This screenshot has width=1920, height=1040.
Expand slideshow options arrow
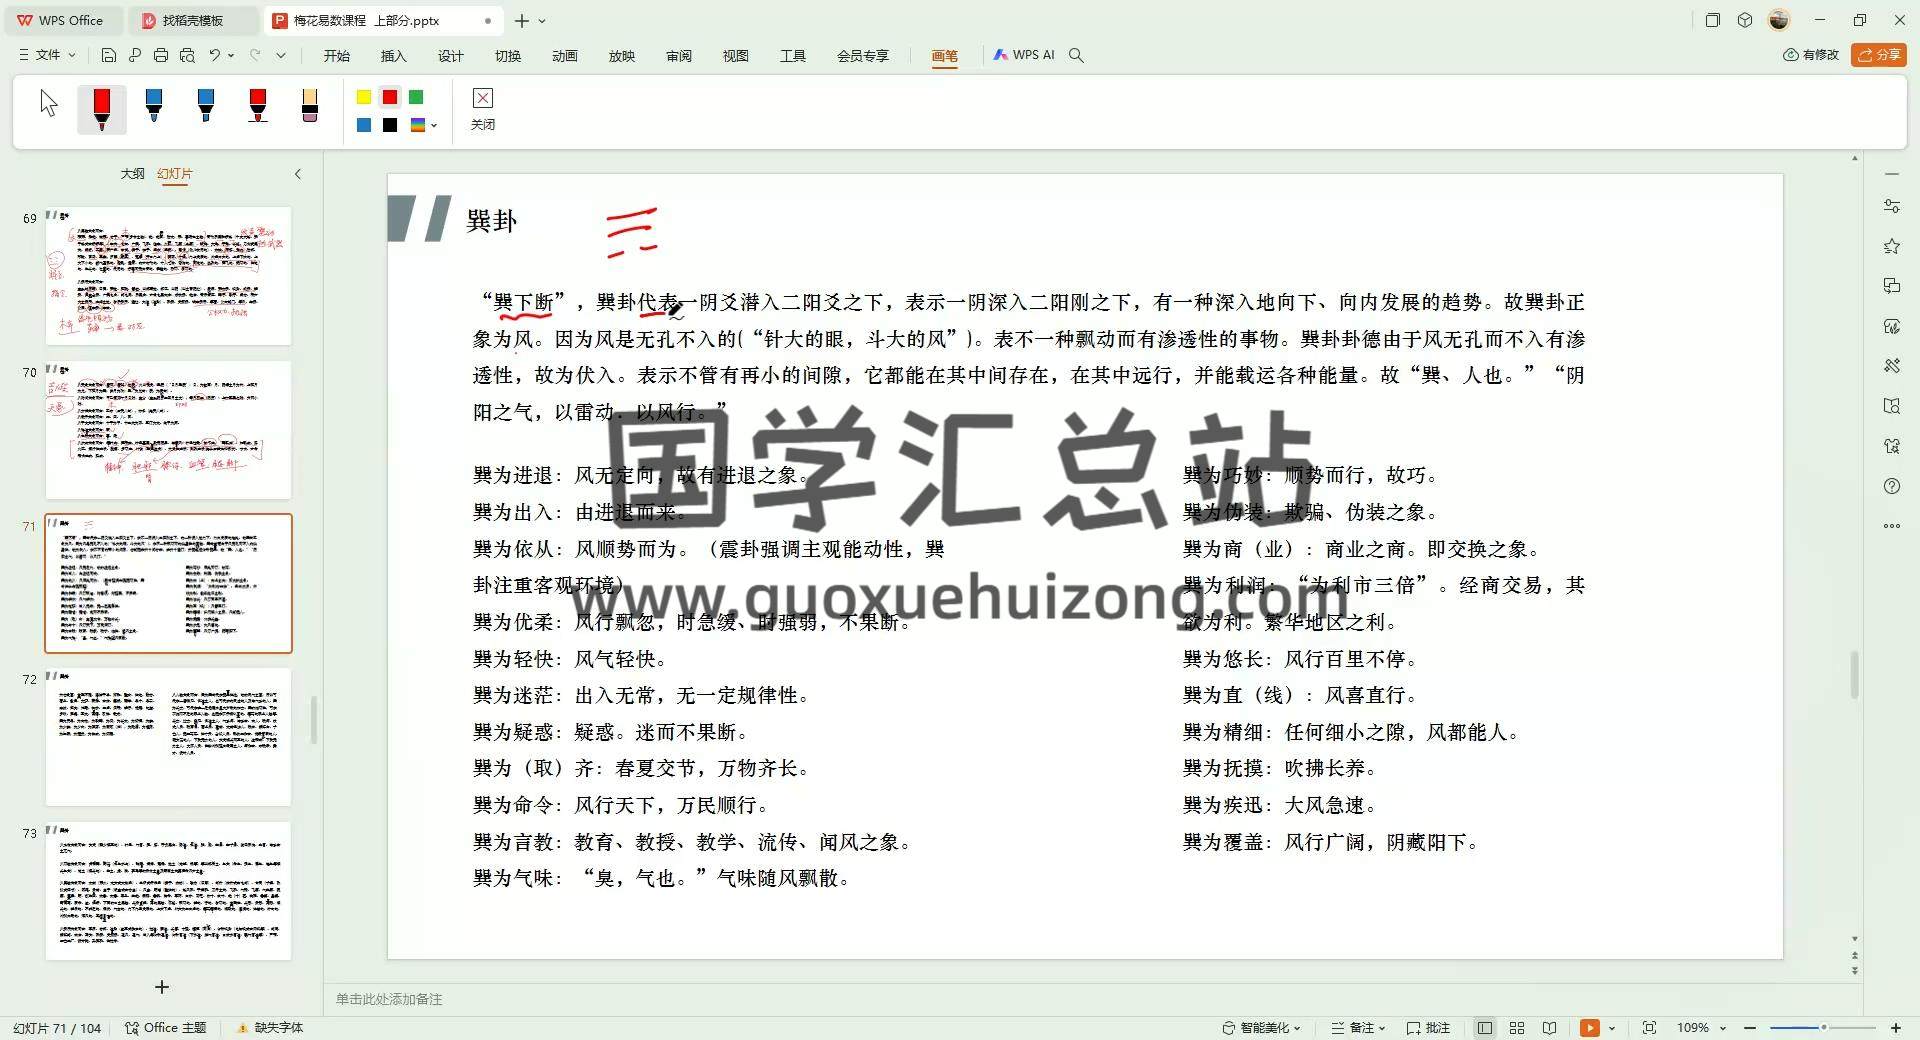(x=1612, y=1028)
